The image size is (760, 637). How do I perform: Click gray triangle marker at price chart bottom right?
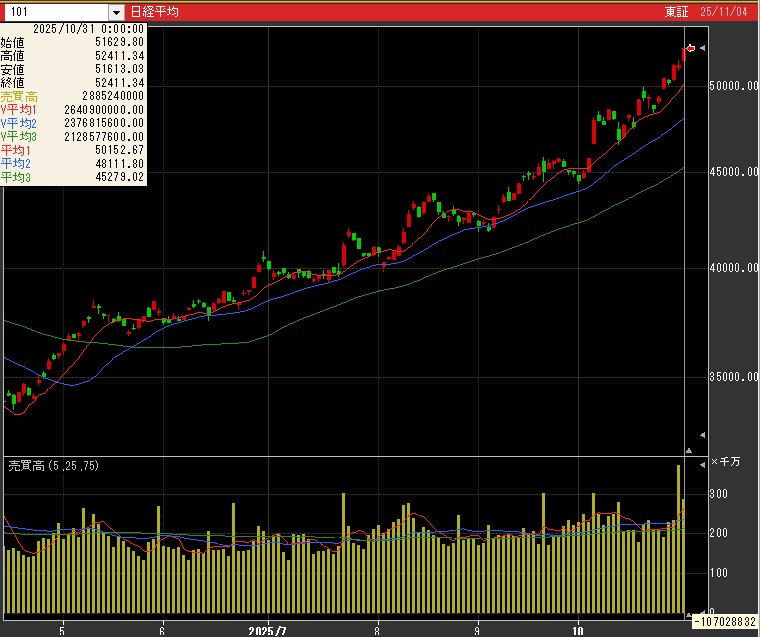[702, 435]
